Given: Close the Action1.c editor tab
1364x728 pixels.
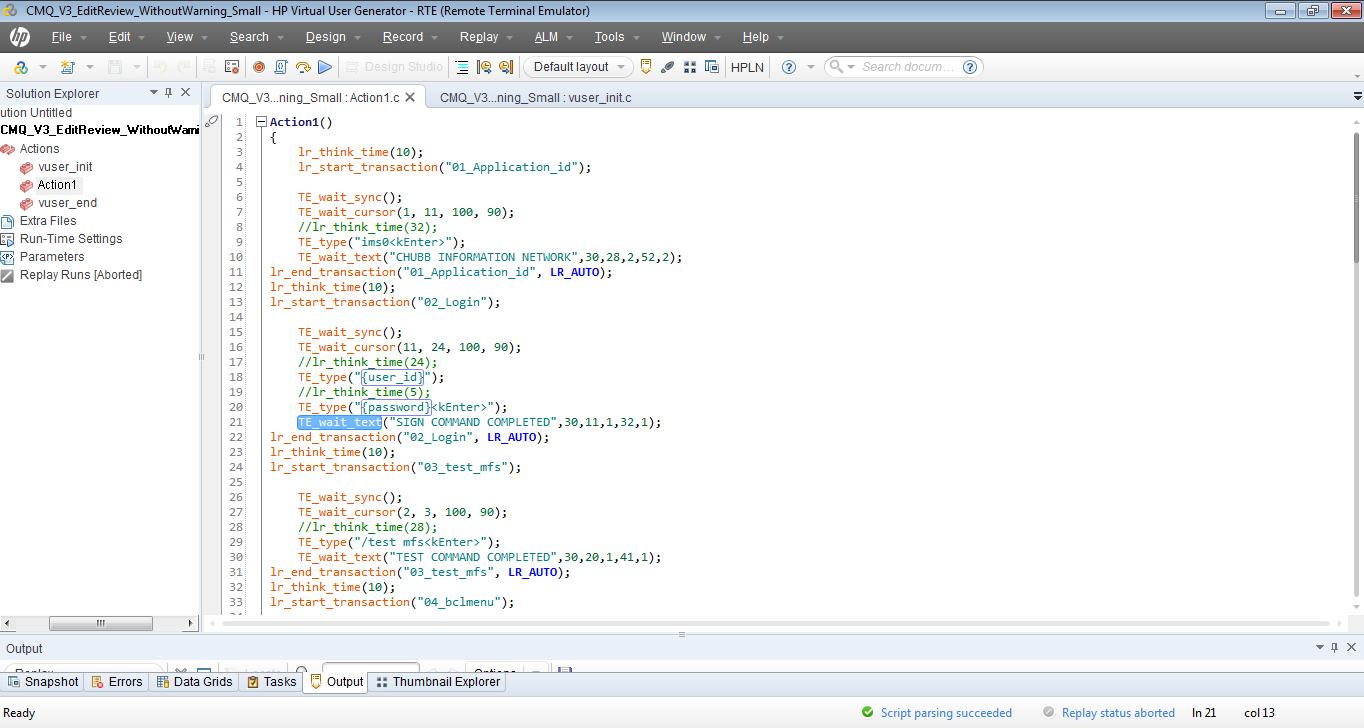Looking at the screenshot, I should [410, 97].
